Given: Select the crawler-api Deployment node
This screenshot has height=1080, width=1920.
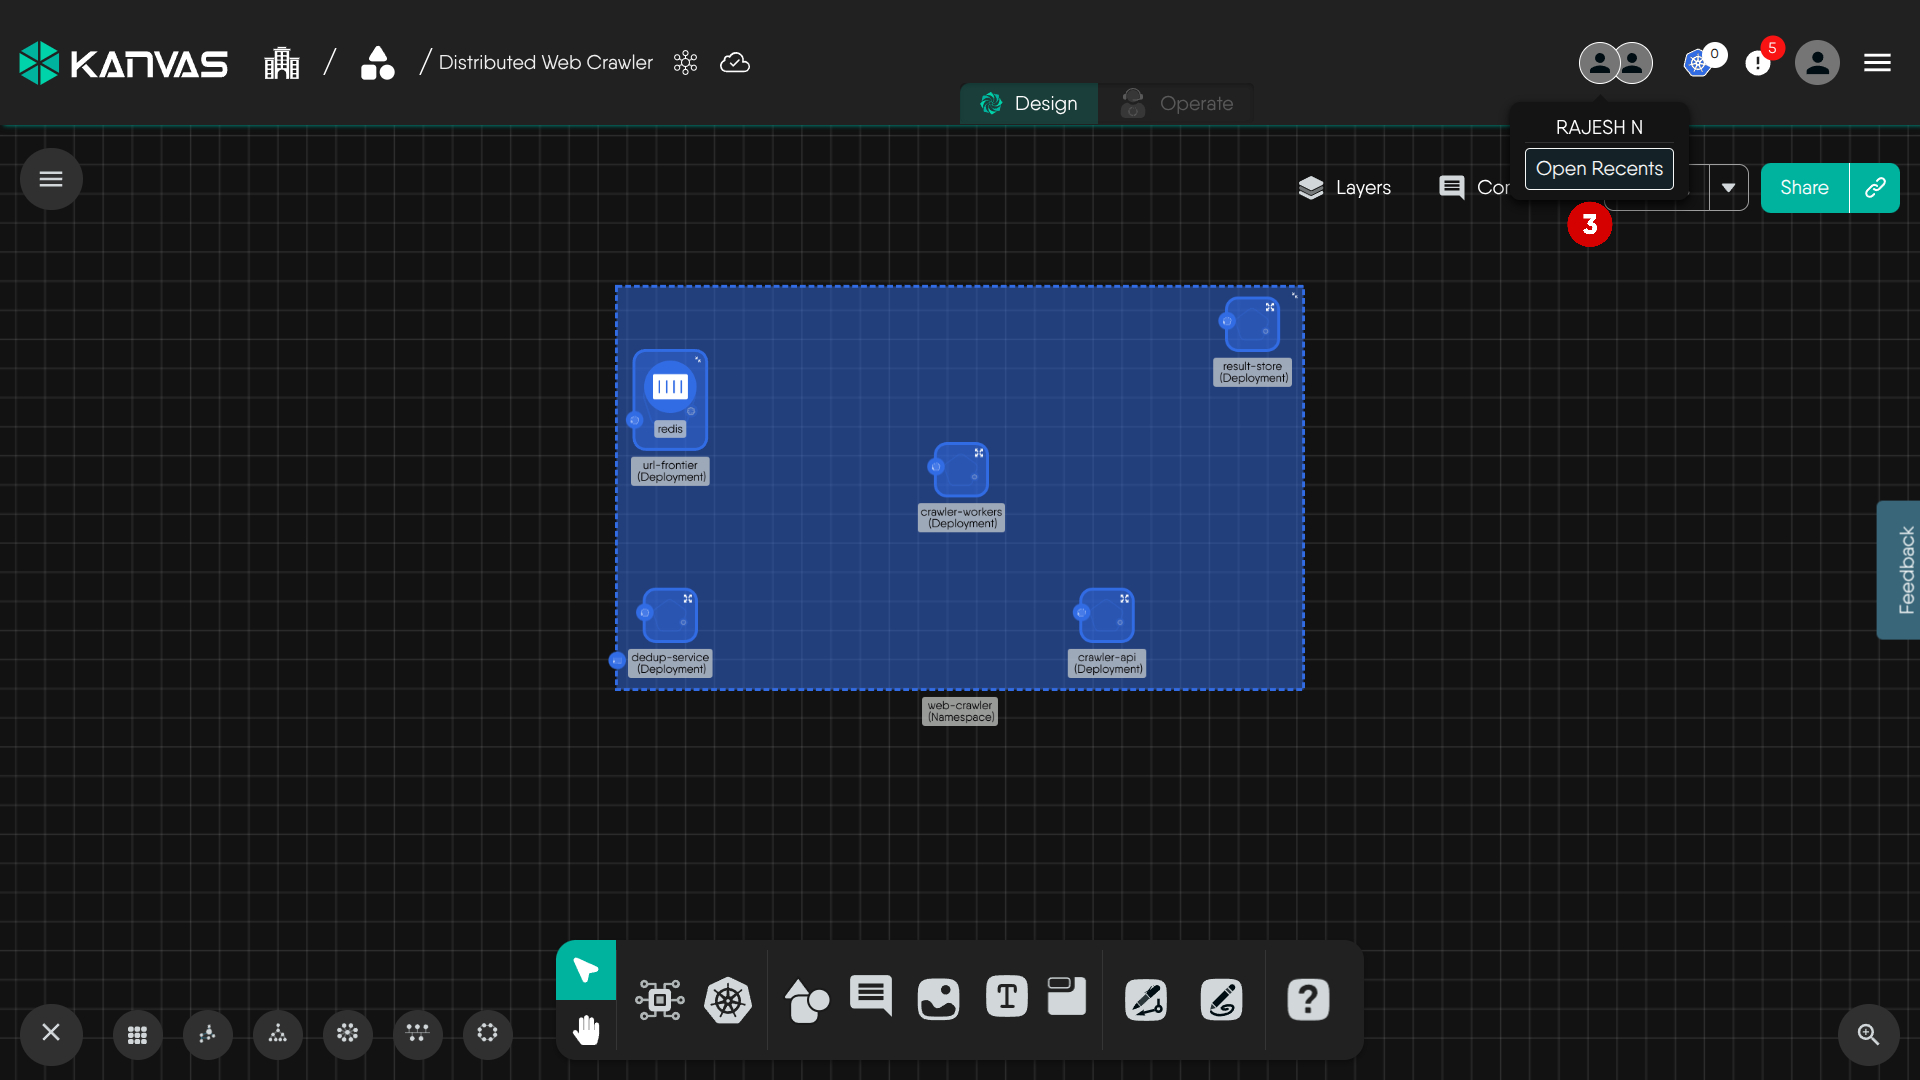Looking at the screenshot, I should point(1106,615).
